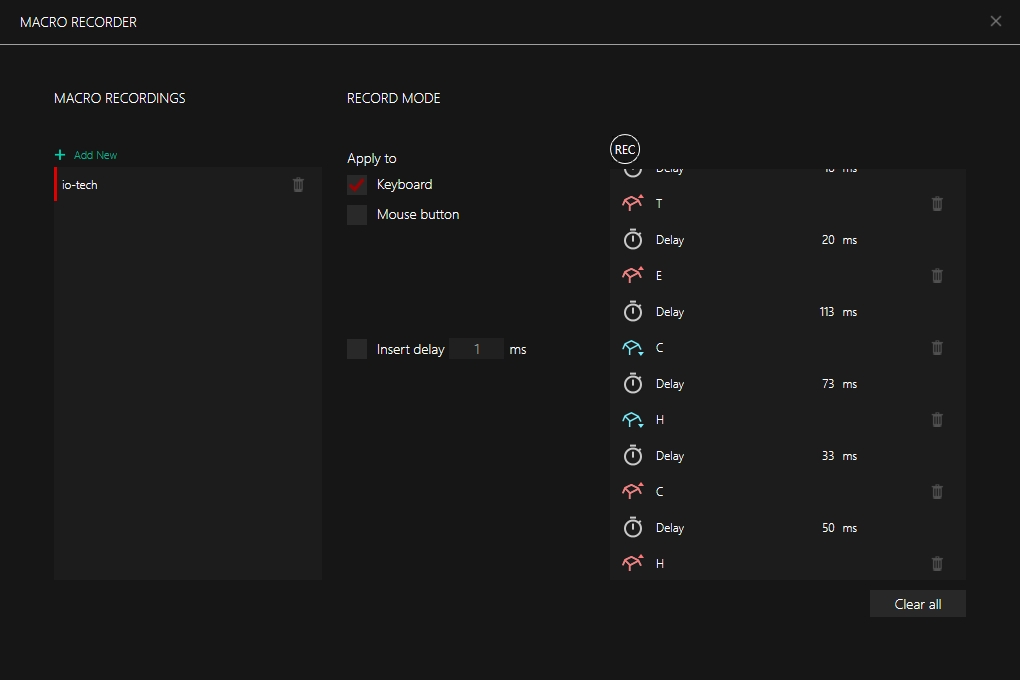1020x680 pixels.
Task: Delete the blue key-press C step
Action: tap(937, 347)
